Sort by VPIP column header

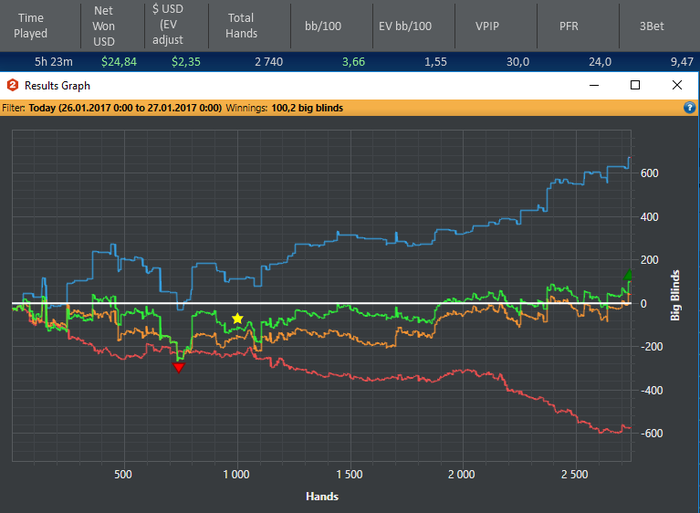tap(487, 26)
